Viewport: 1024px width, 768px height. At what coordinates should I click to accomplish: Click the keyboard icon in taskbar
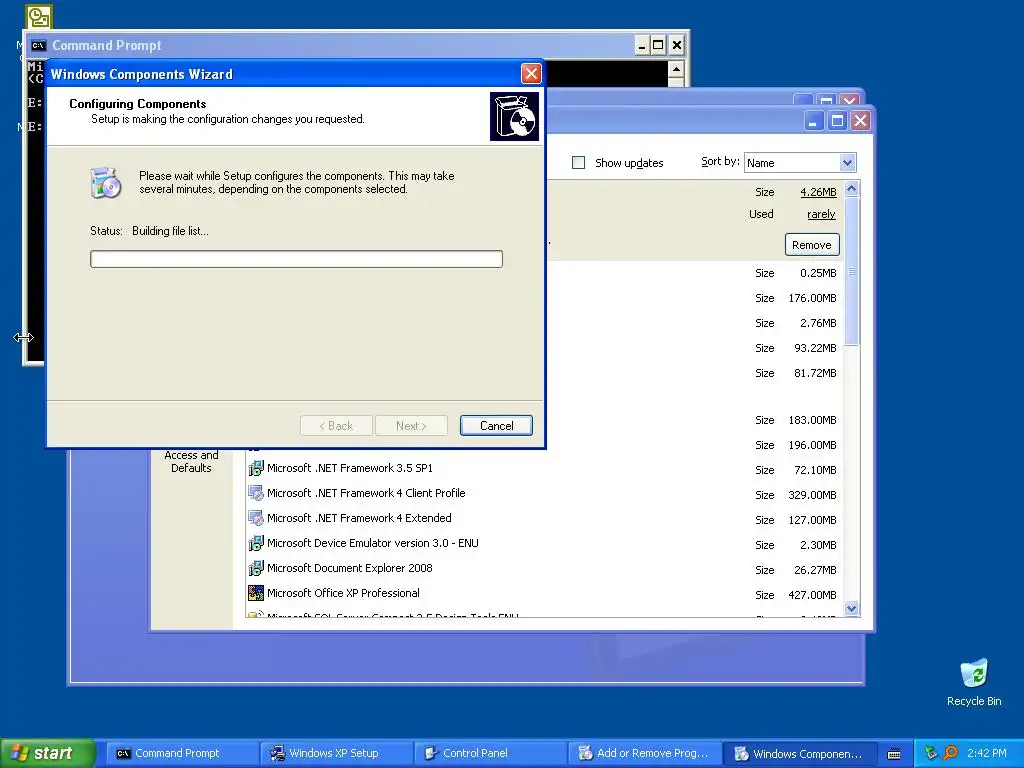click(894, 754)
